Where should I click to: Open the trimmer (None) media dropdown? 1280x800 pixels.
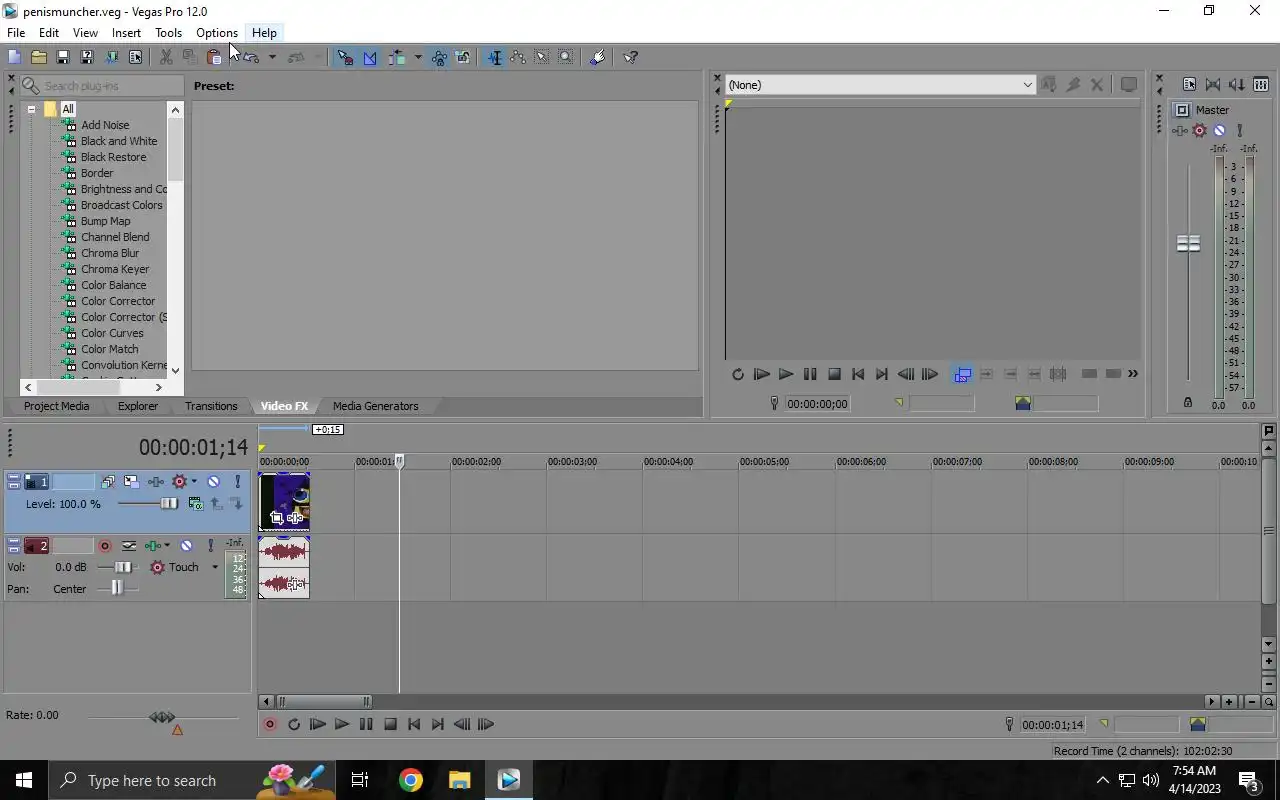coord(1027,85)
